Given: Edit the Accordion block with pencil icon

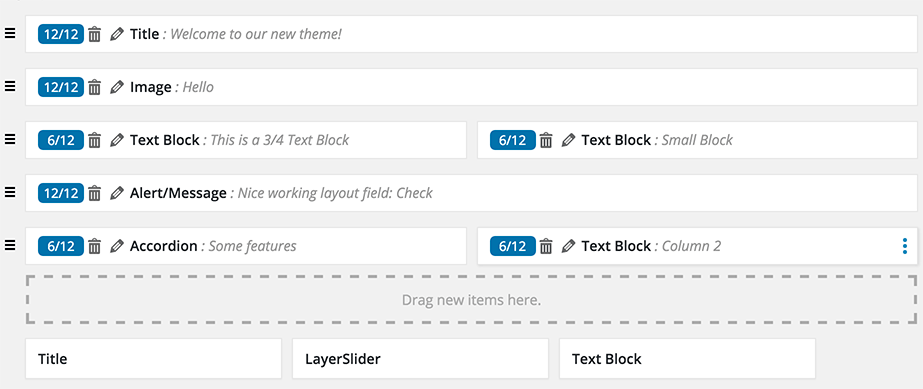Looking at the screenshot, I should pyautogui.click(x=117, y=246).
